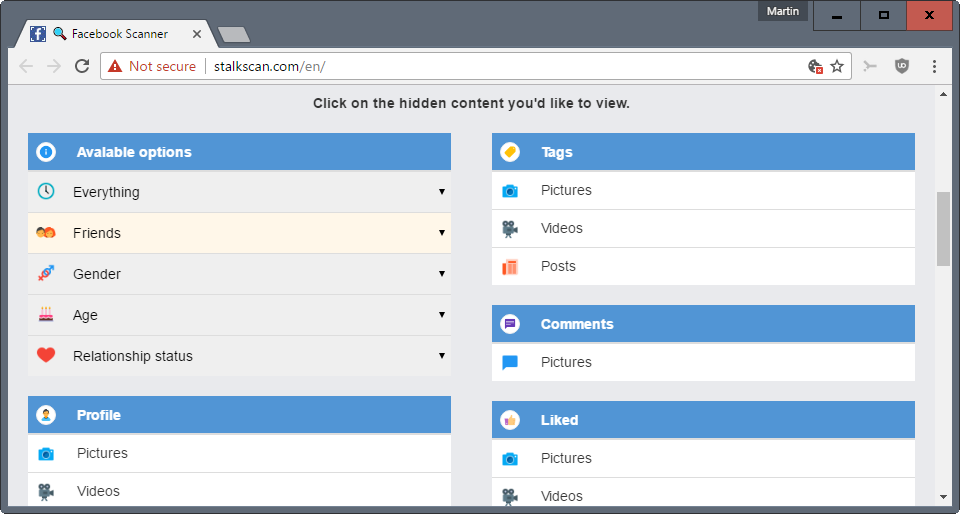The width and height of the screenshot is (960, 514).
Task: View Posts under Tags
Action: pyautogui.click(x=703, y=266)
